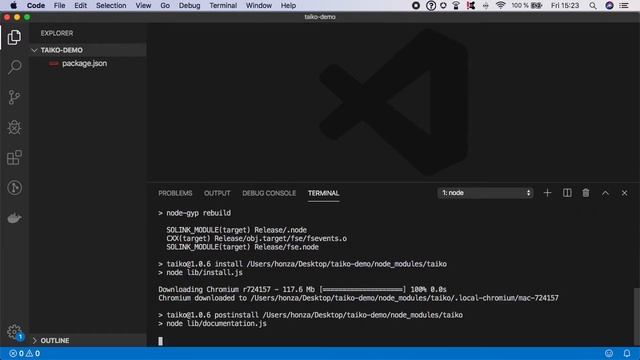The width and height of the screenshot is (640, 360).
Task: Click the 'node-gyp rebuild' terminal line
Action: pos(194,213)
